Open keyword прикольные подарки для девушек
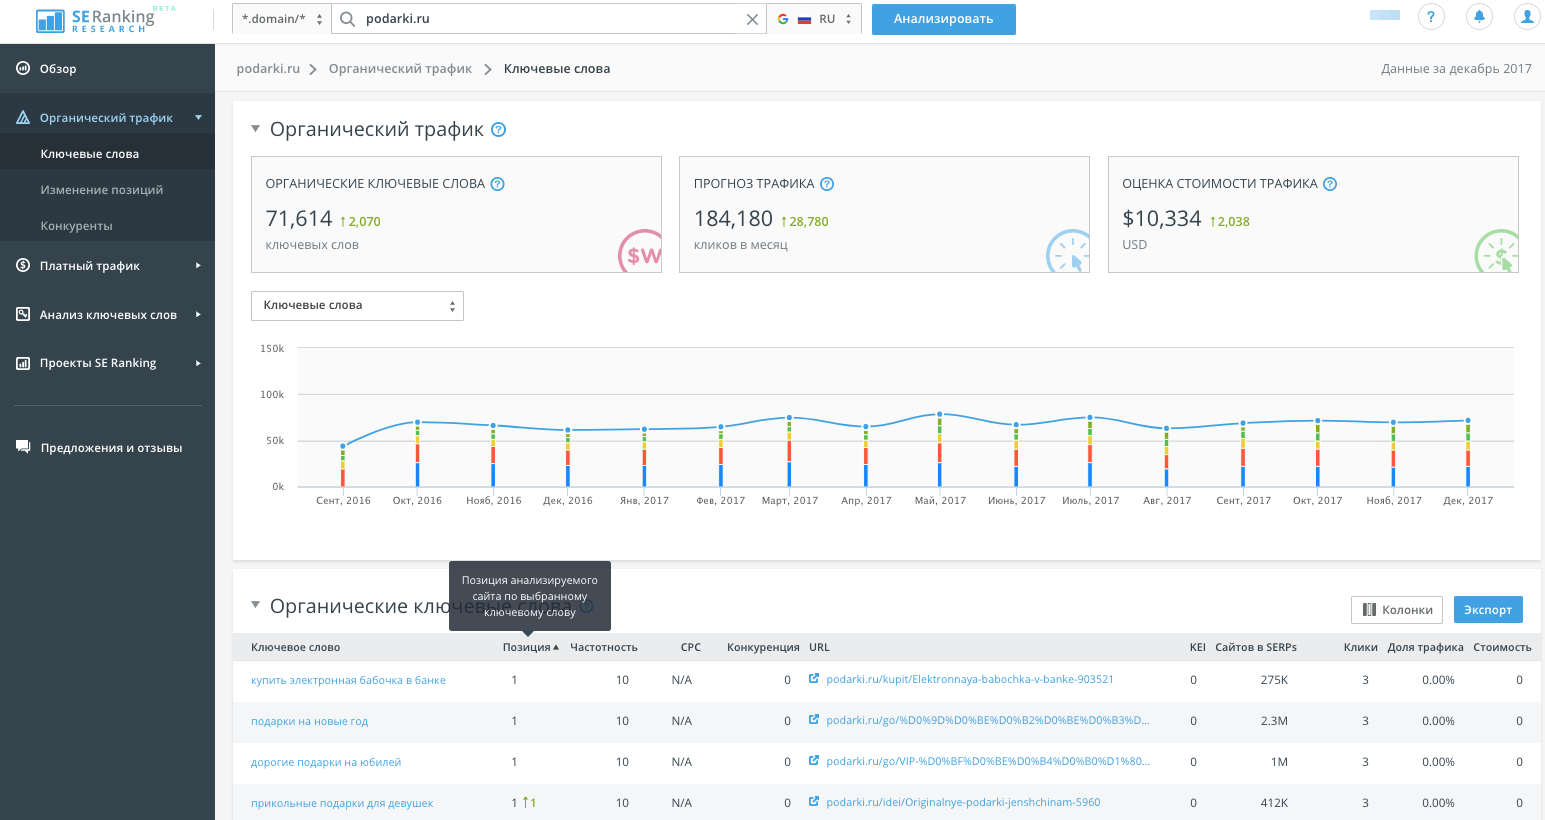Image resolution: width=1545 pixels, height=820 pixels. (x=342, y=803)
